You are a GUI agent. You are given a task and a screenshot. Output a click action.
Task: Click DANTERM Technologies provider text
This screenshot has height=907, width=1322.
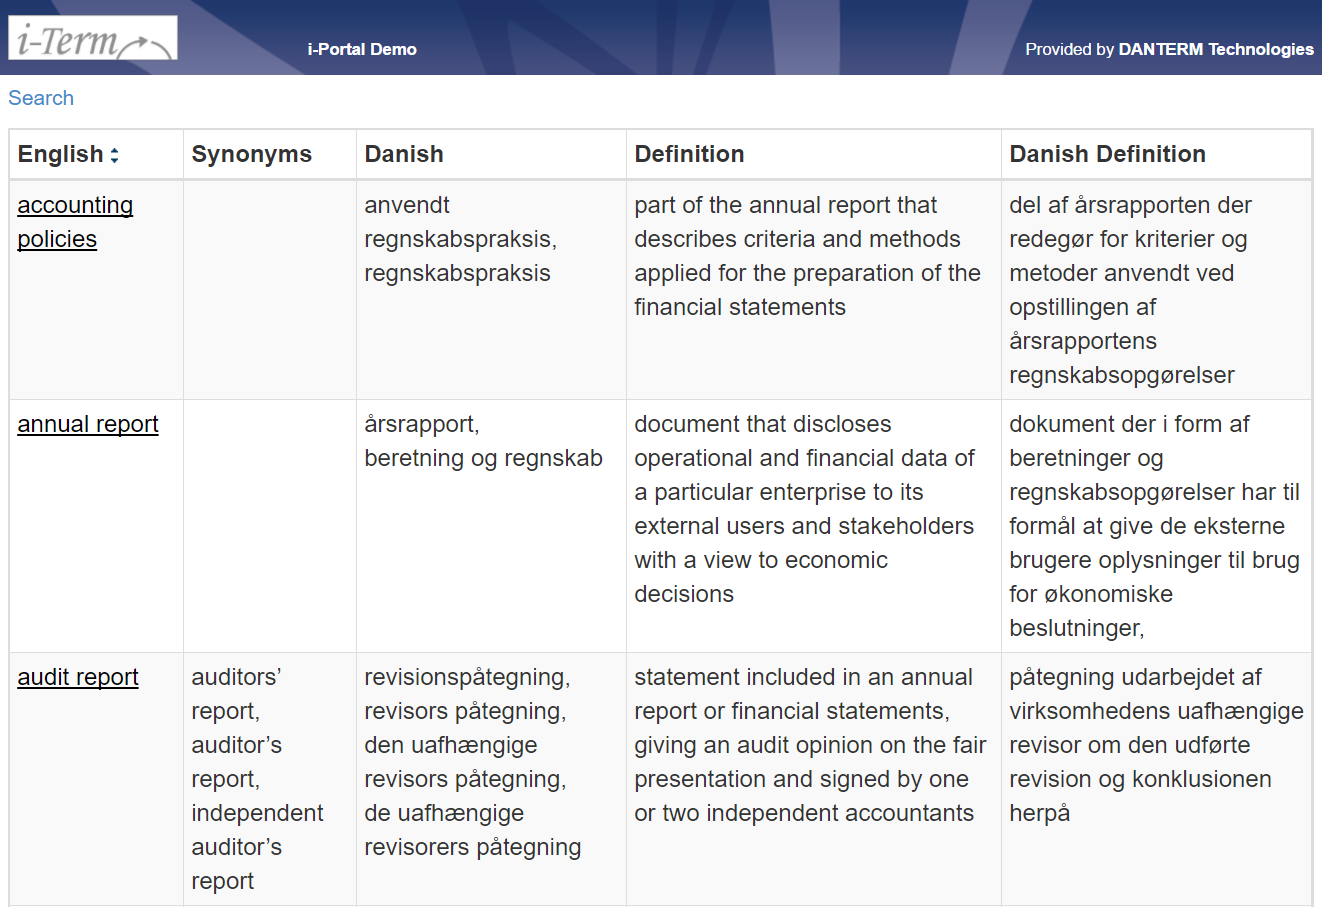(x=1216, y=49)
